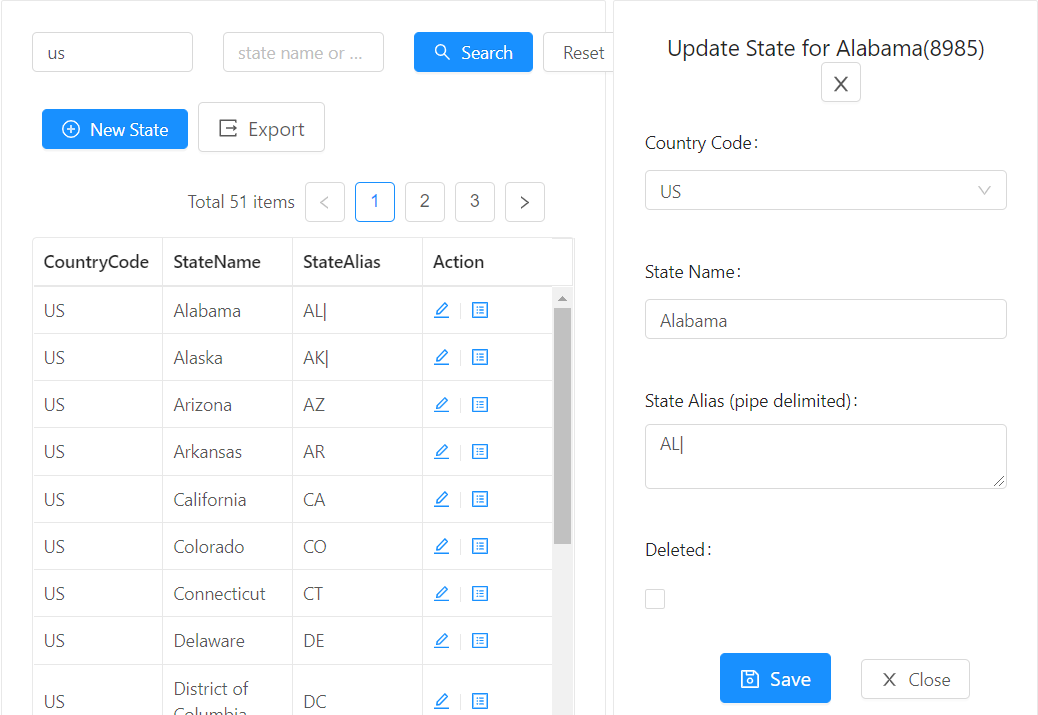
Task: Open the details list icon for Delaware
Action: point(480,640)
